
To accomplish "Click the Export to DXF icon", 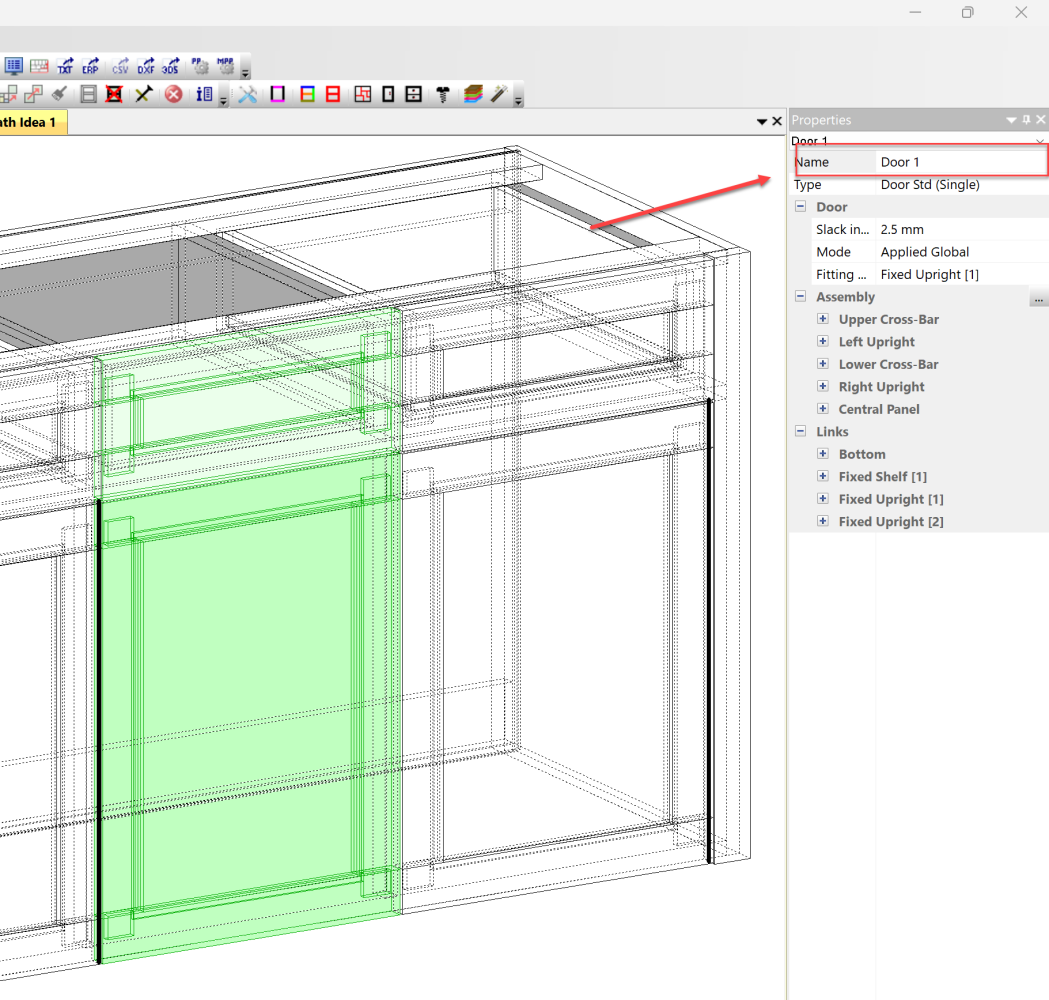I will (x=146, y=67).
